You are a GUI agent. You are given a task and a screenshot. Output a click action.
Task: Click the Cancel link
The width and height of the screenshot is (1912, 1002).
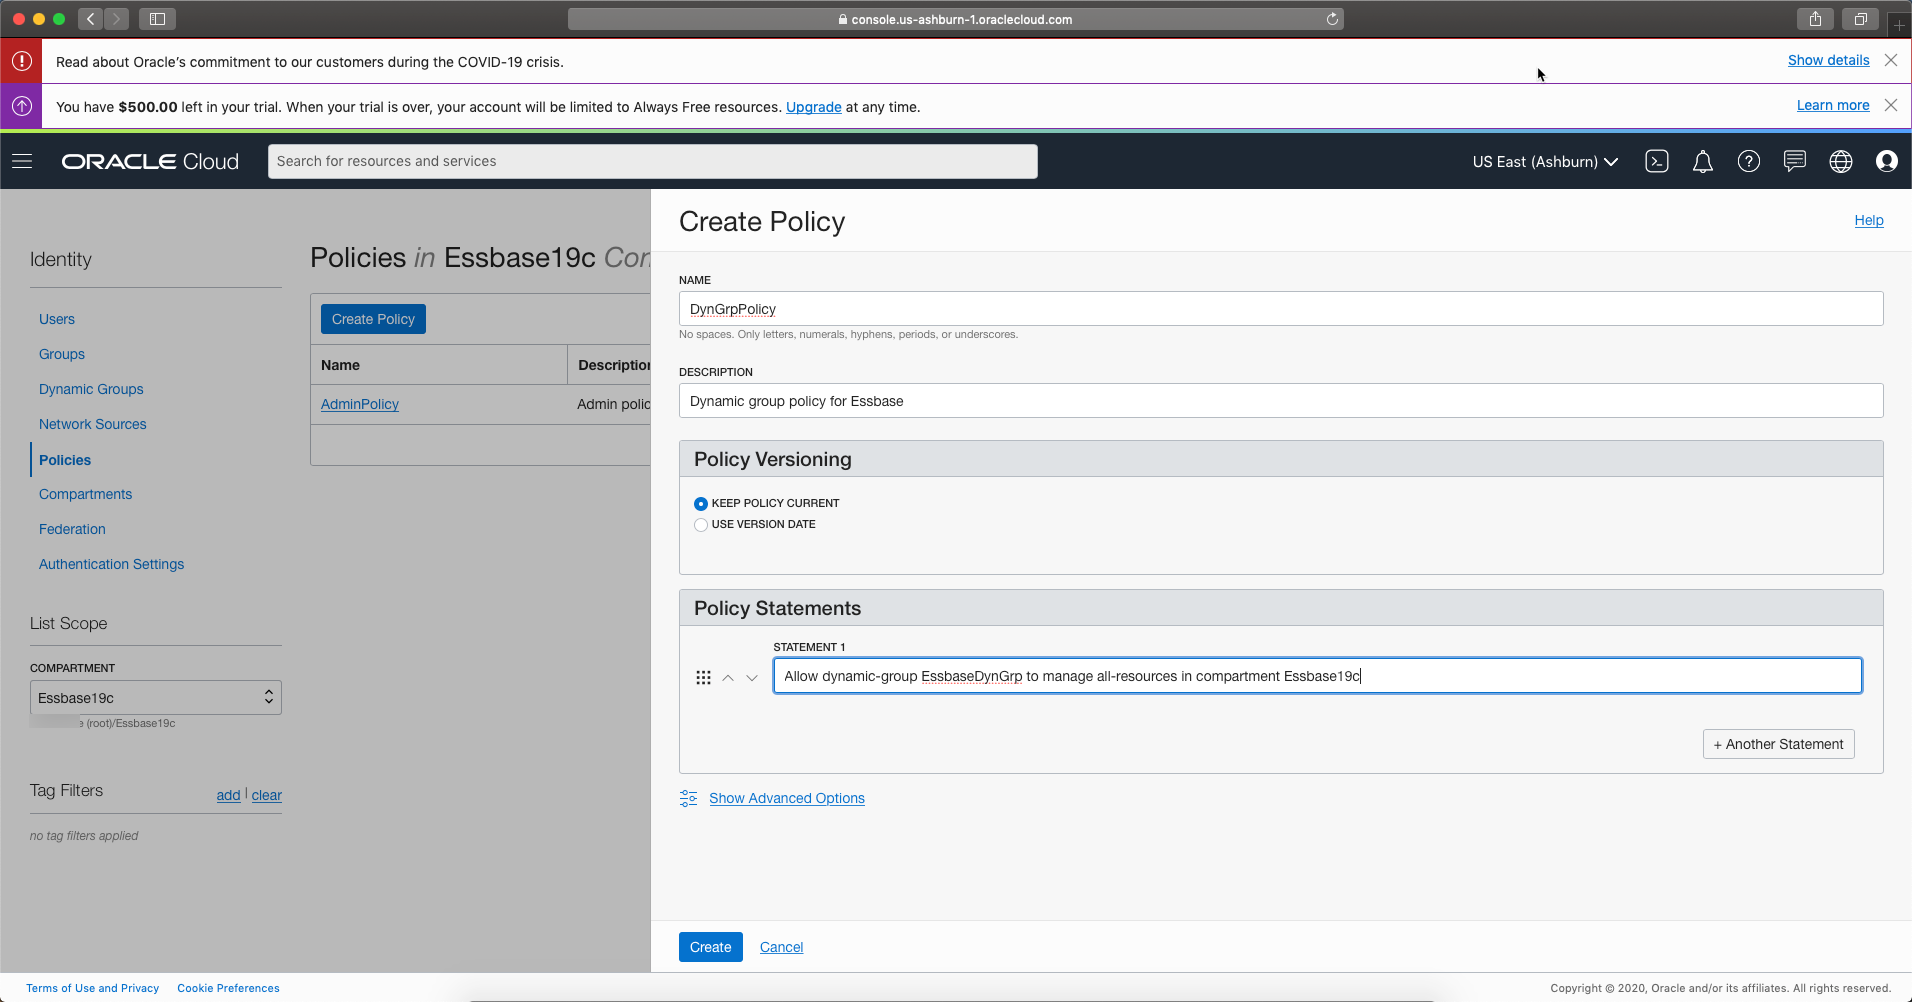(781, 947)
